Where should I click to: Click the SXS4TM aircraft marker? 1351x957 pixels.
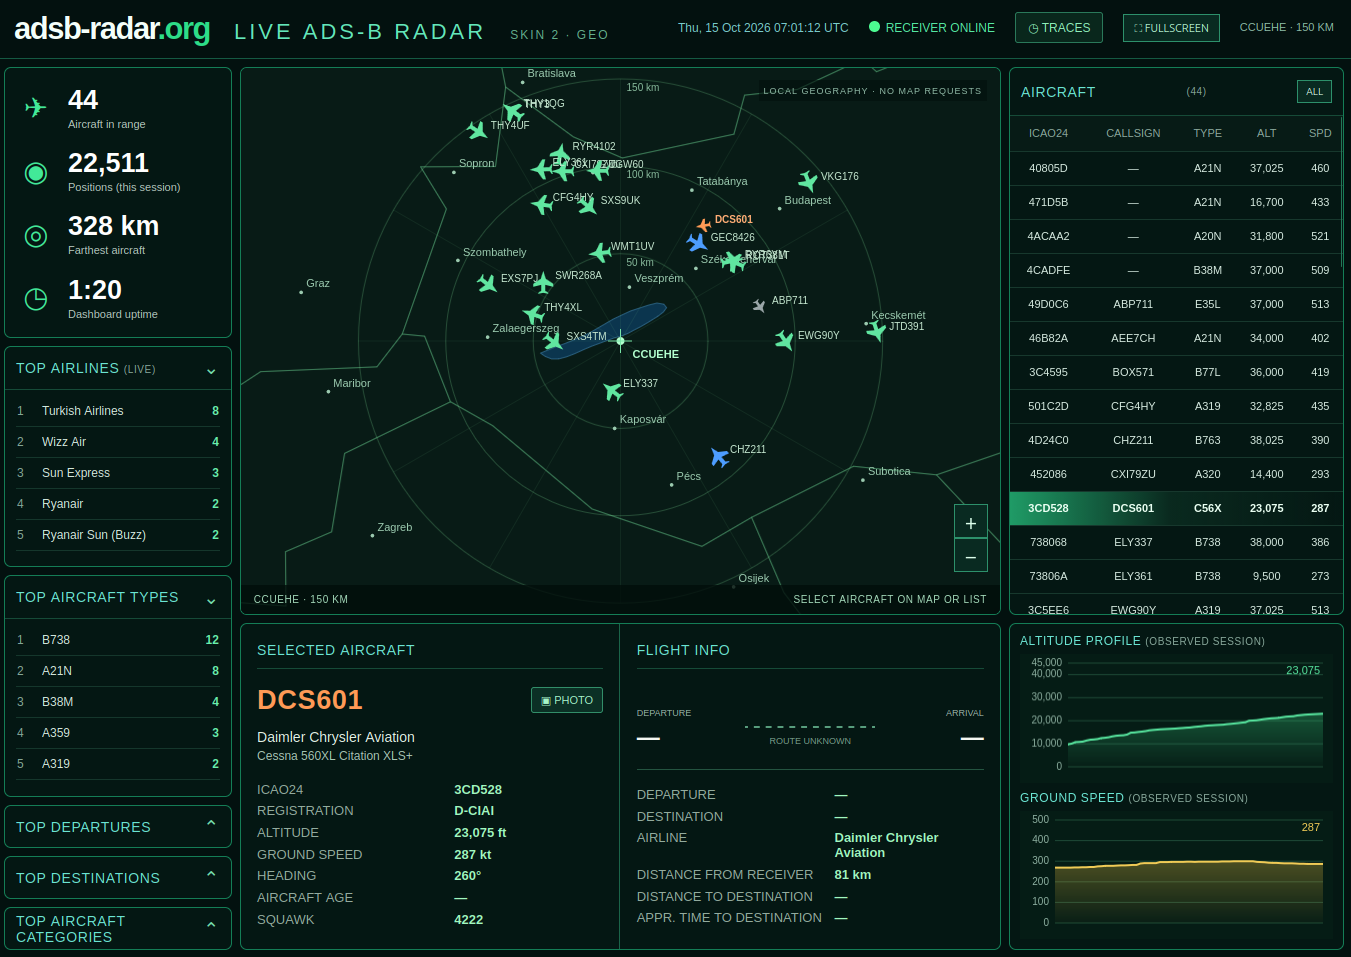pos(553,341)
